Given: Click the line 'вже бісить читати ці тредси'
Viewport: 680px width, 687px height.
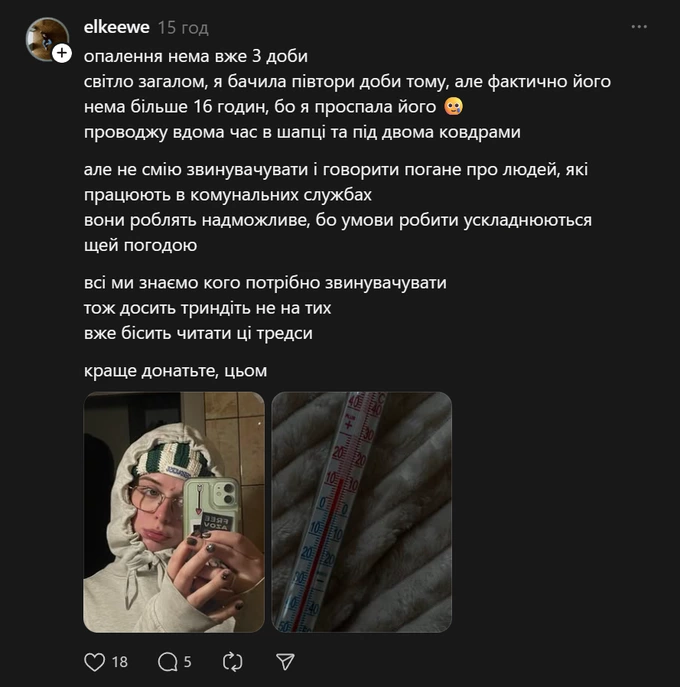Looking at the screenshot, I should click(198, 333).
